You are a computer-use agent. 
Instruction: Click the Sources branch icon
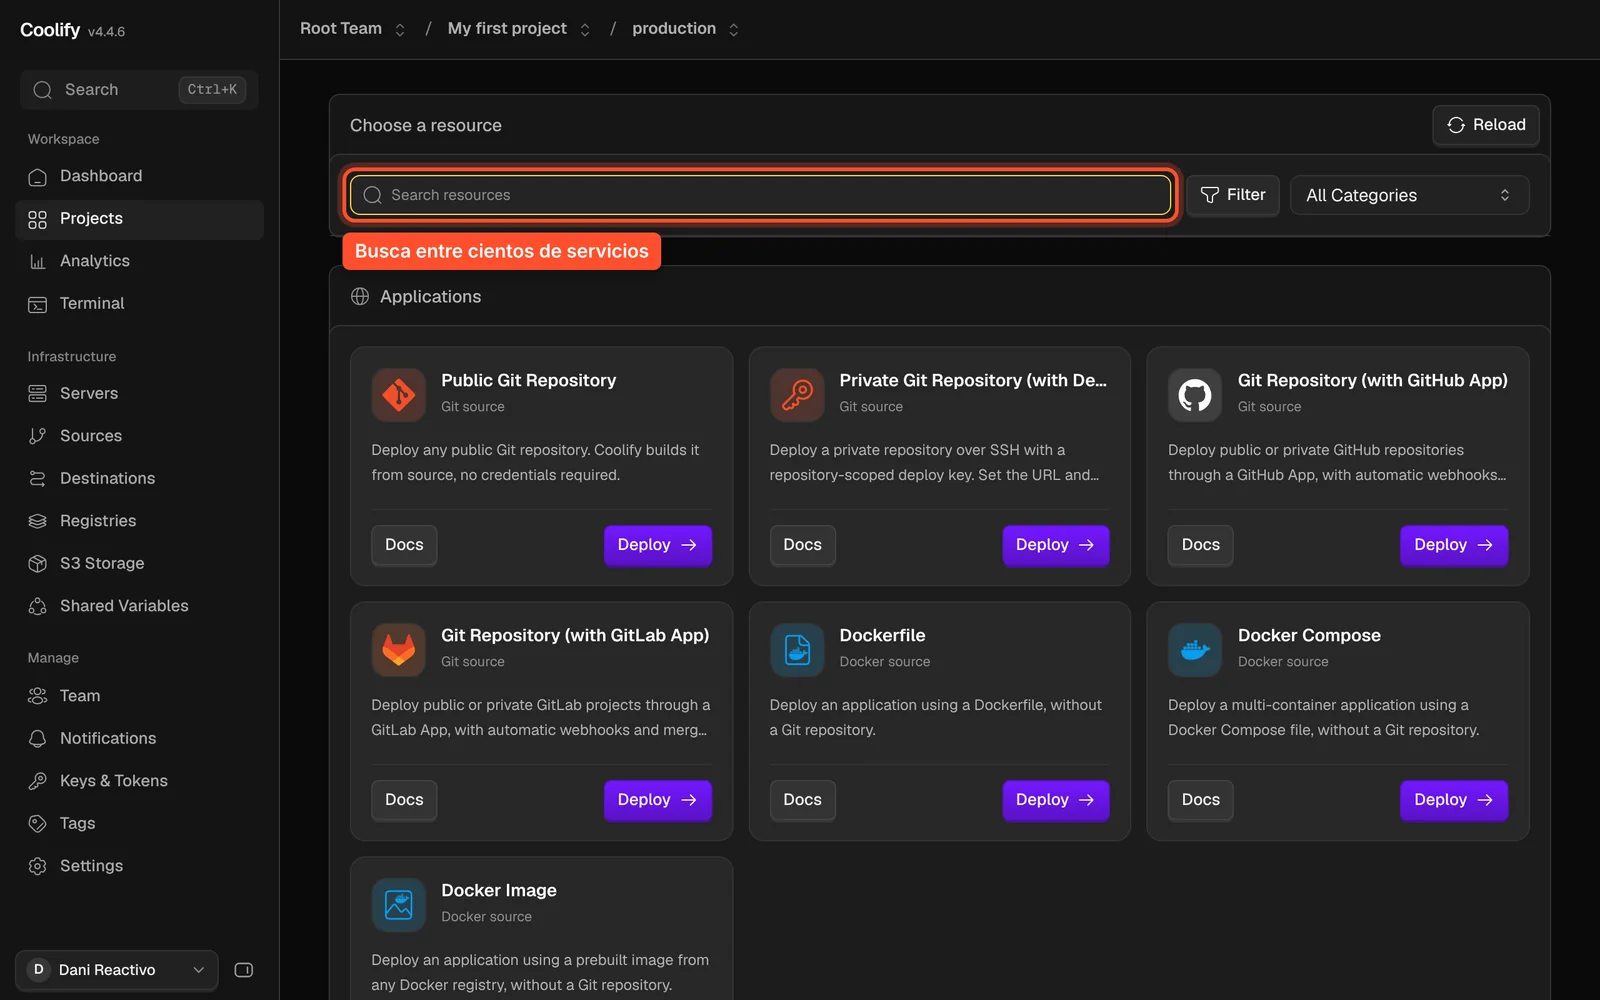38,436
